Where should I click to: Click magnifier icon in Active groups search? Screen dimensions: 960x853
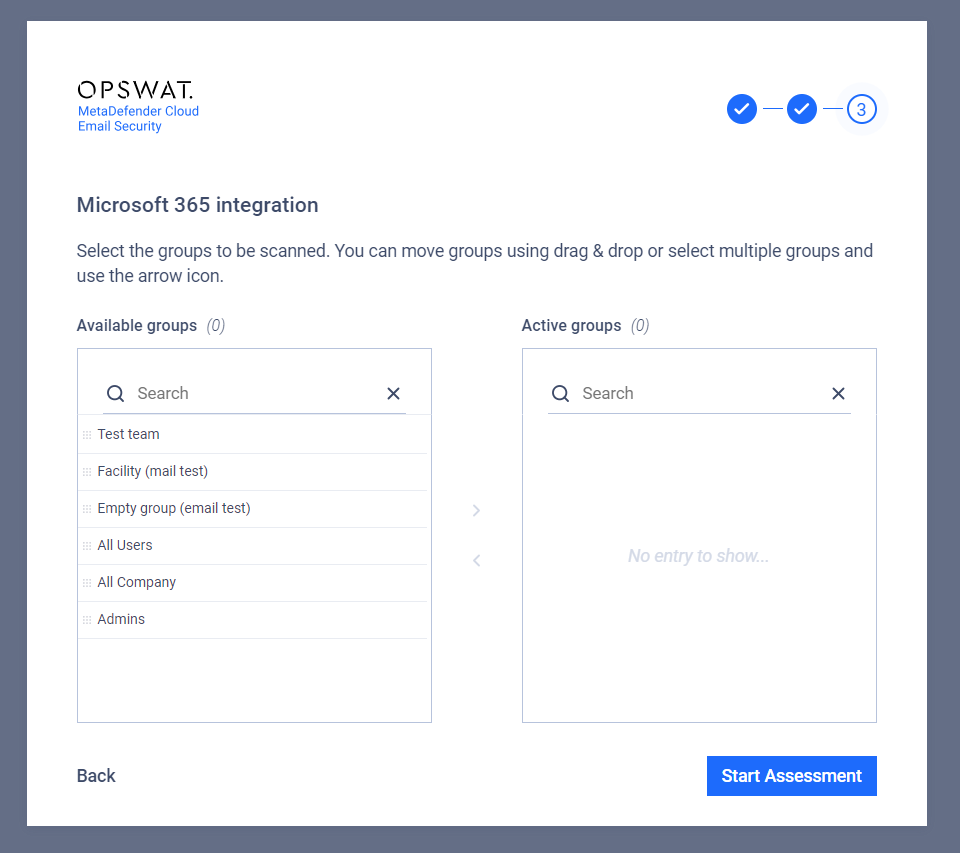pos(560,393)
